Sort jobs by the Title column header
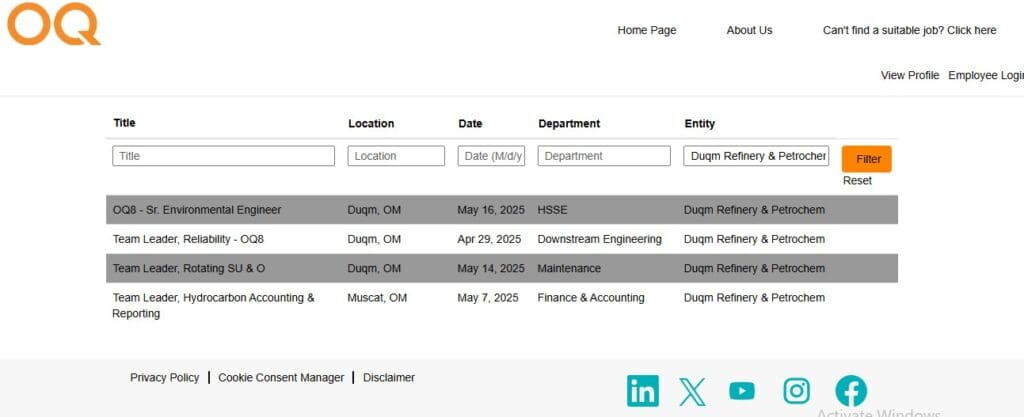Viewport: 1024px width, 417px height. tap(124, 123)
